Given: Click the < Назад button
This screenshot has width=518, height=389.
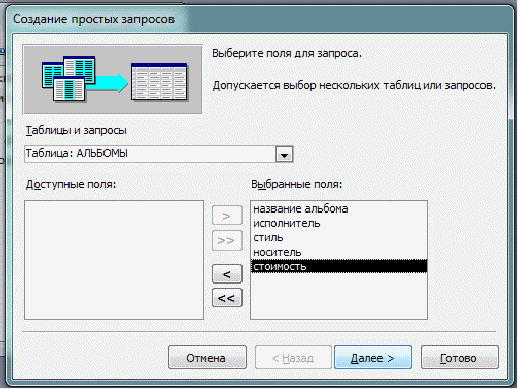Looking at the screenshot, I should click(x=293, y=357).
